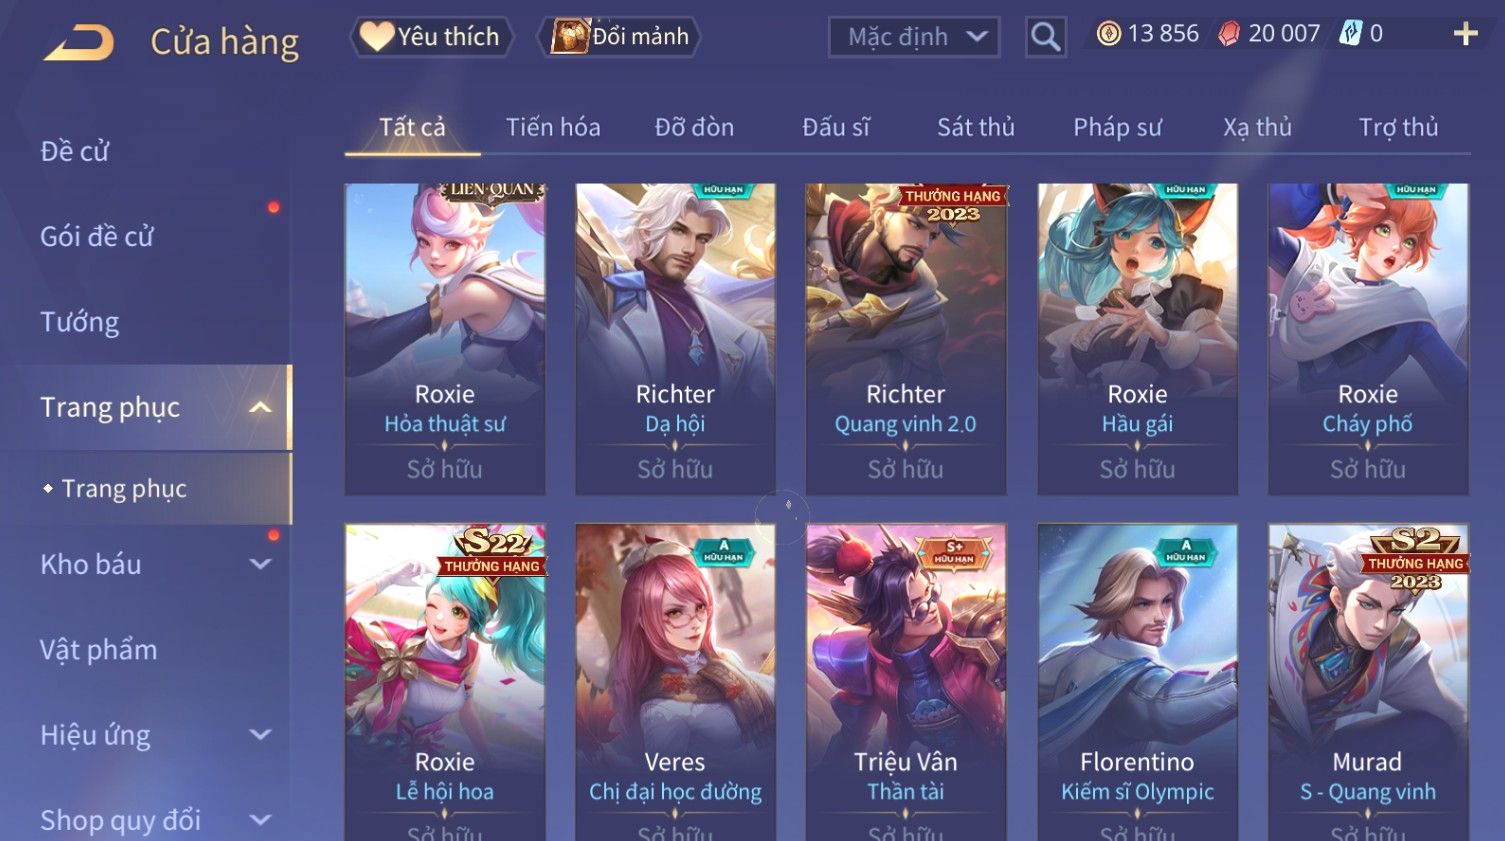Expand the Shop quy đổi section
Image resolution: width=1505 pixels, height=841 pixels.
[260, 820]
